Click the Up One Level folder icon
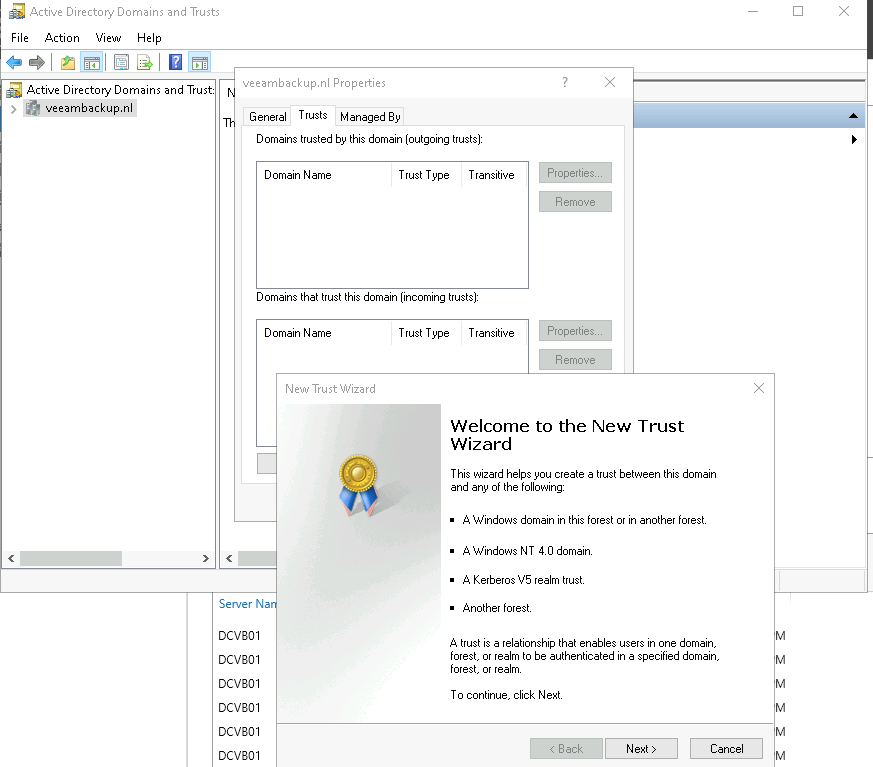The image size is (873, 767). pyautogui.click(x=68, y=63)
